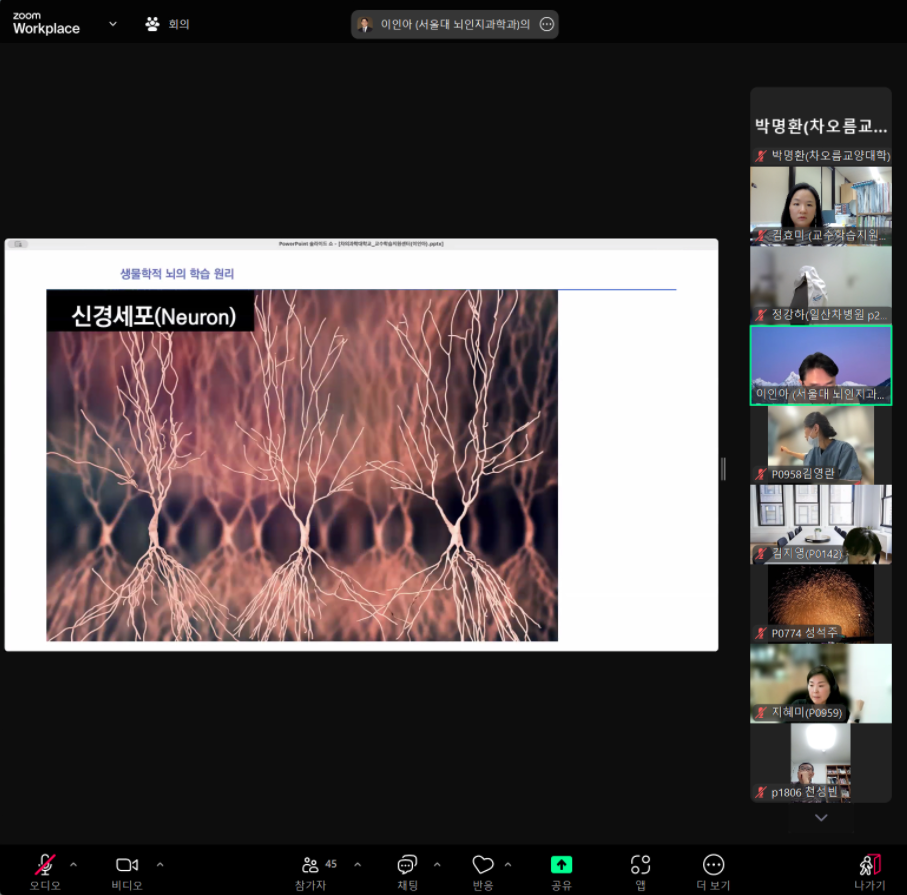This screenshot has width=907, height=895.
Task: Open the 앱 apps icon
Action: point(640,865)
